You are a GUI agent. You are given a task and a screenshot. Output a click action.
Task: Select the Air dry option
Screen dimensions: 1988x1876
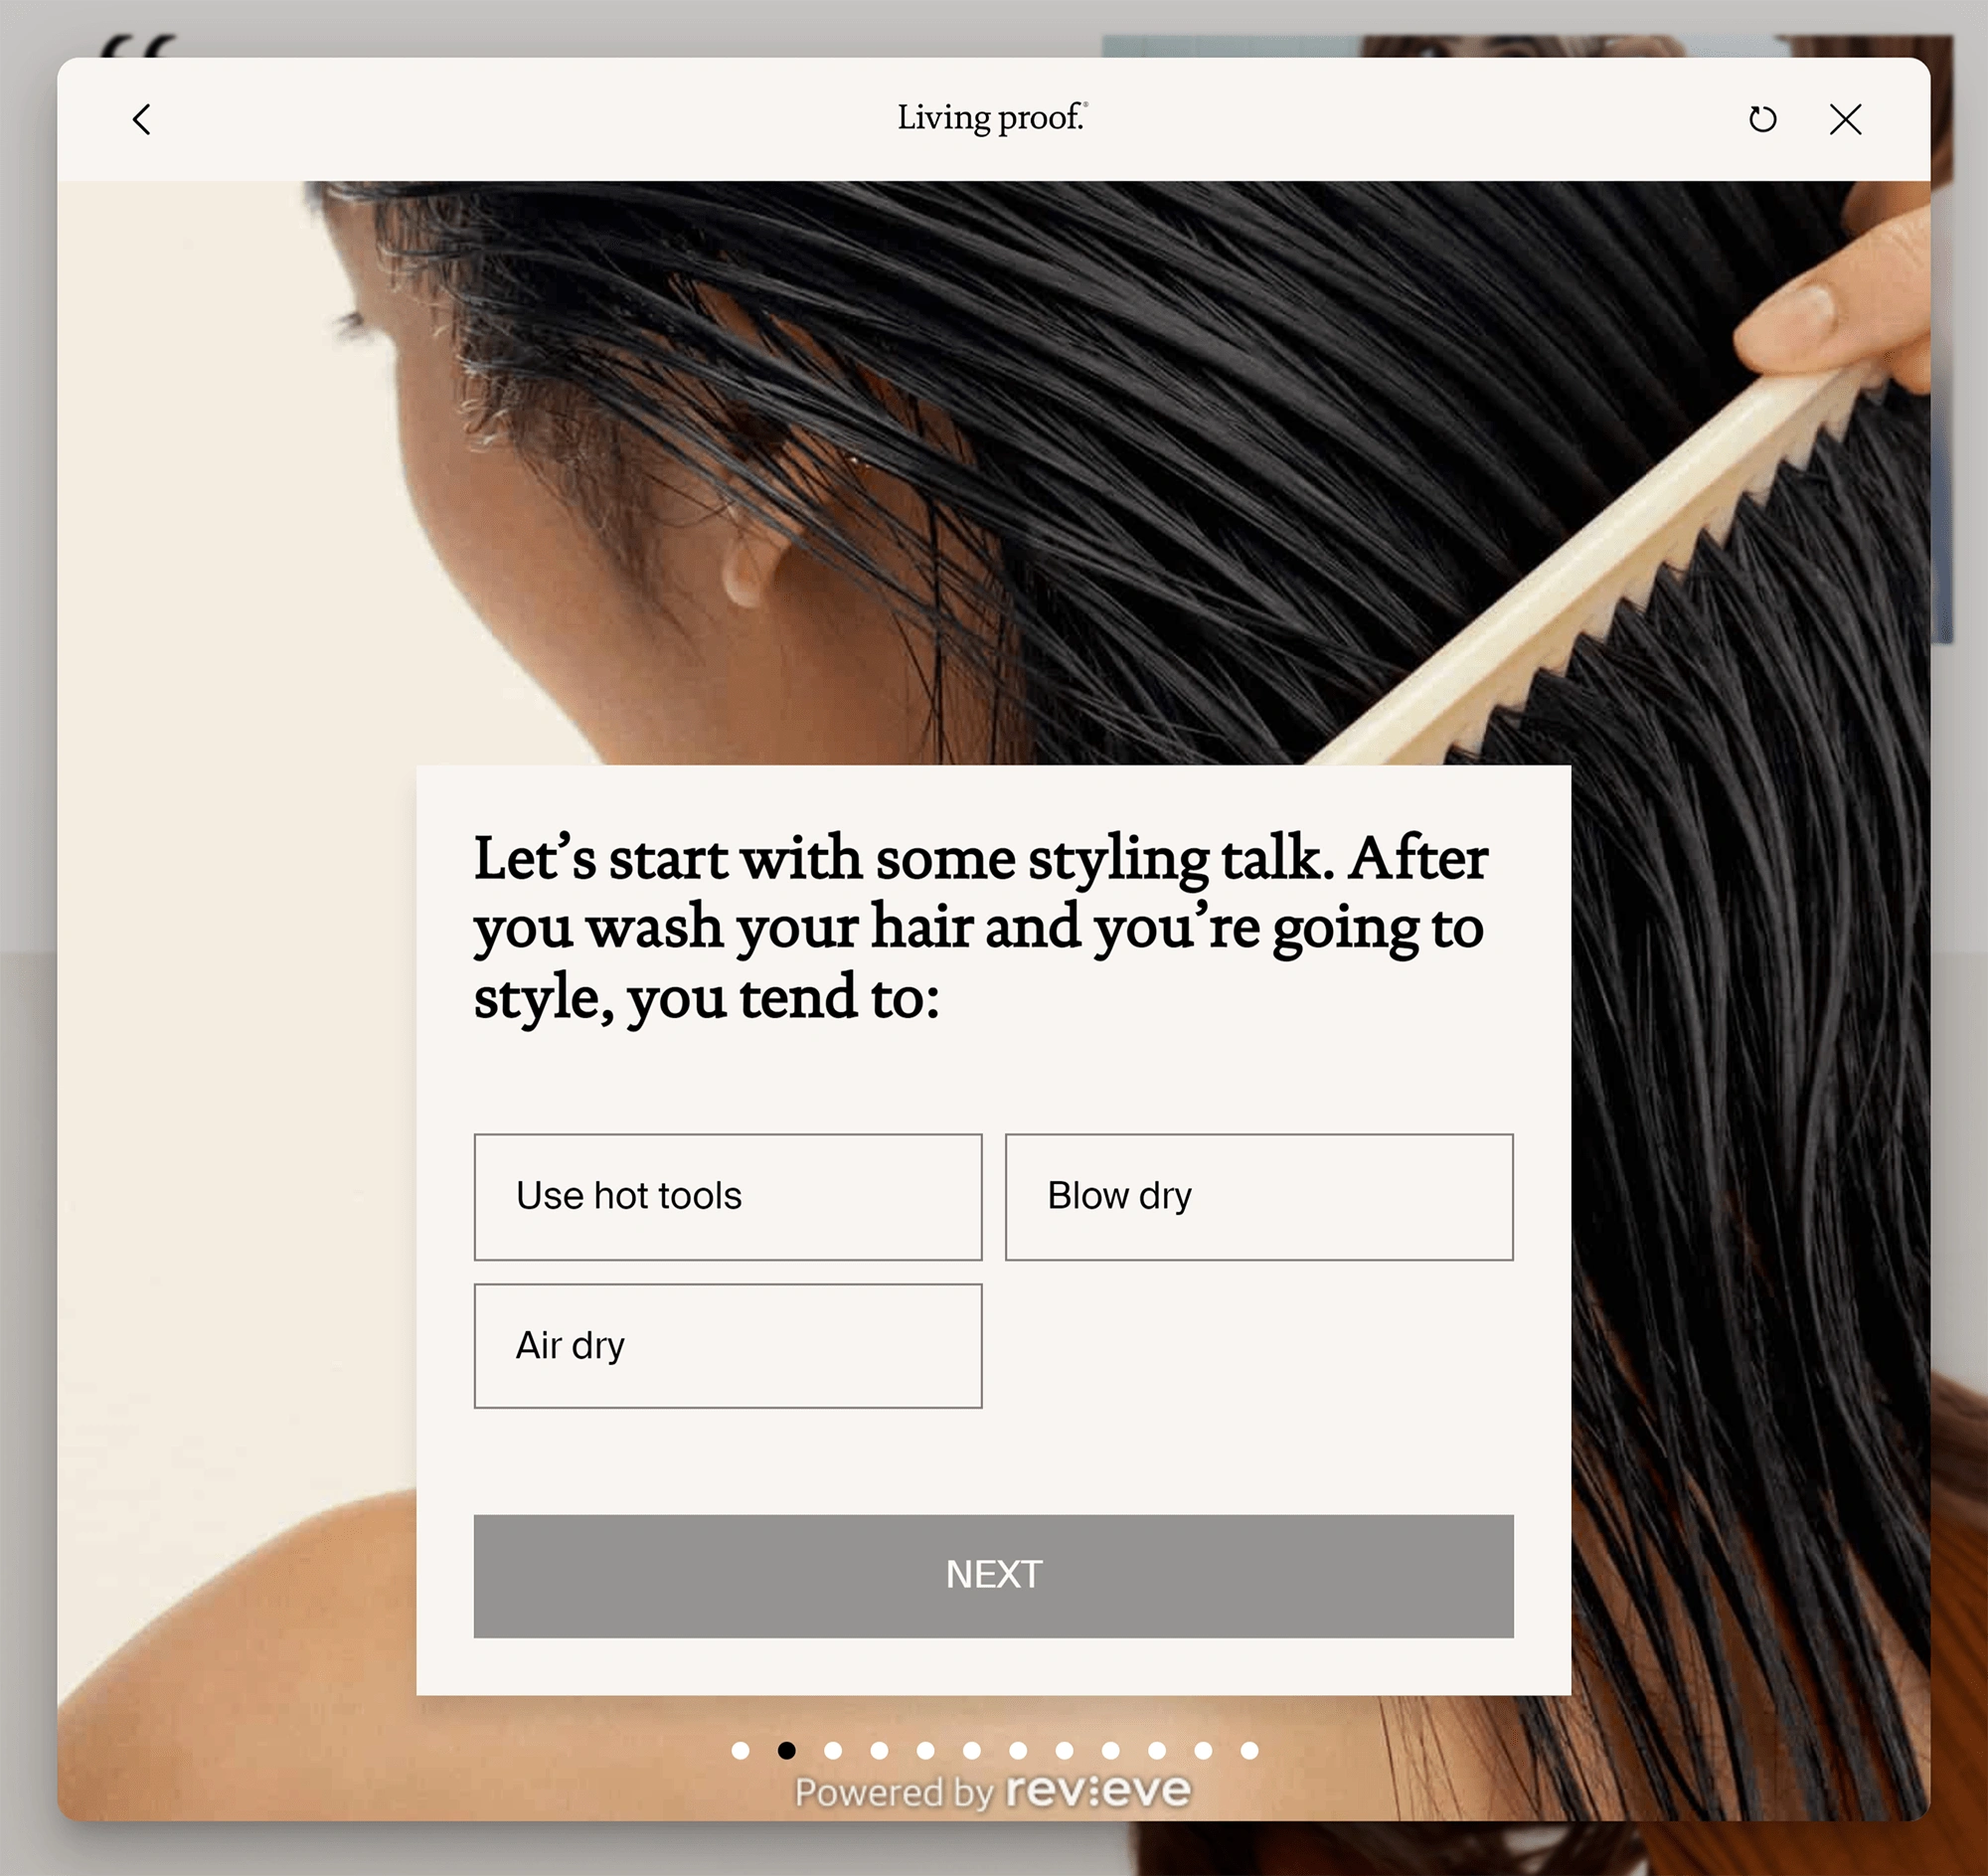[x=728, y=1345]
